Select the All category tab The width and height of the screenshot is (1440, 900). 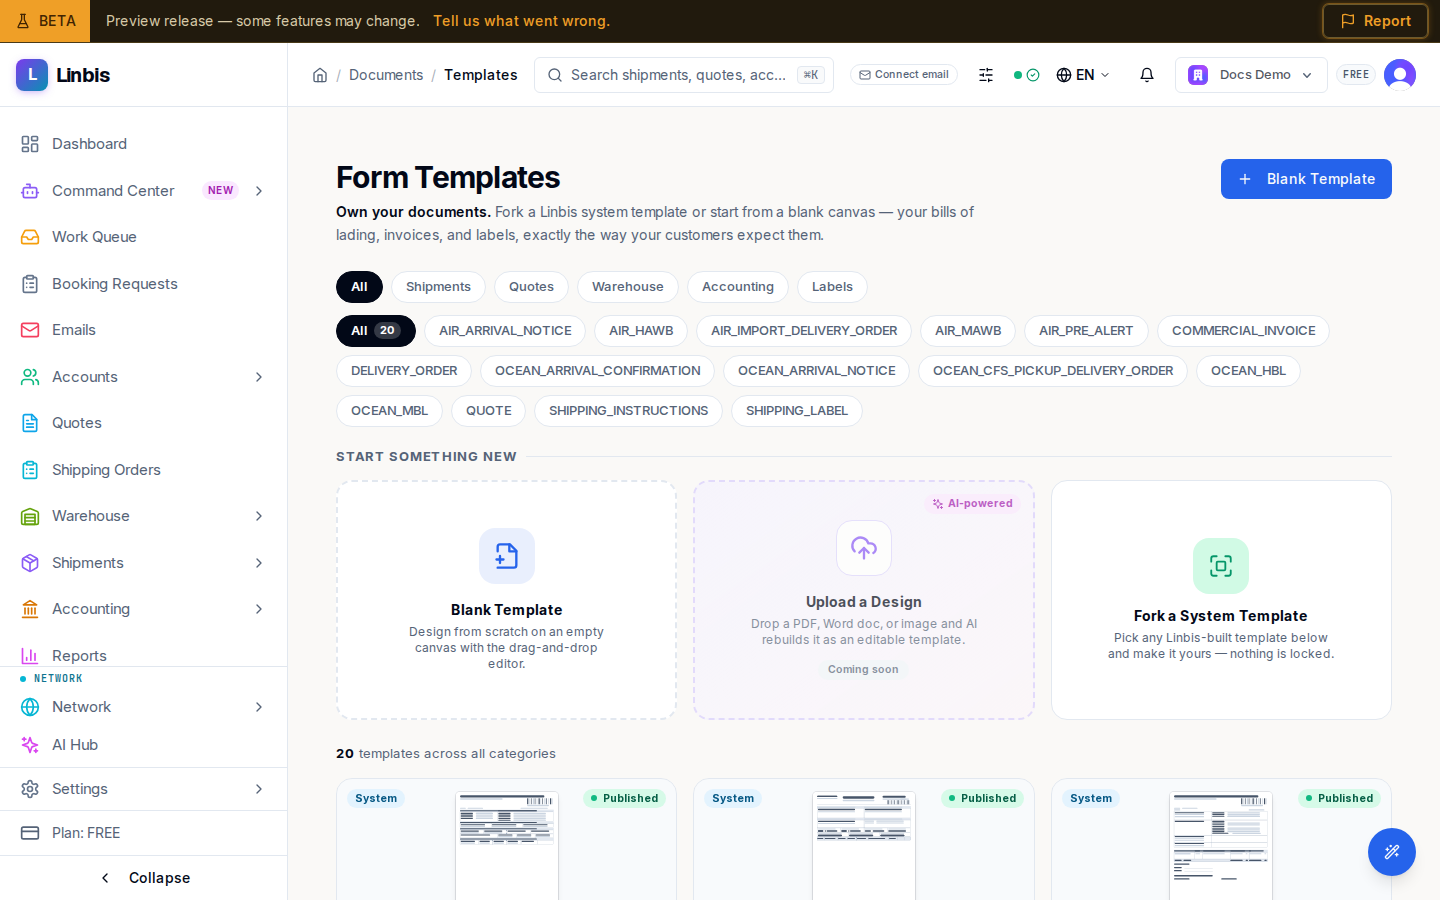click(x=359, y=287)
